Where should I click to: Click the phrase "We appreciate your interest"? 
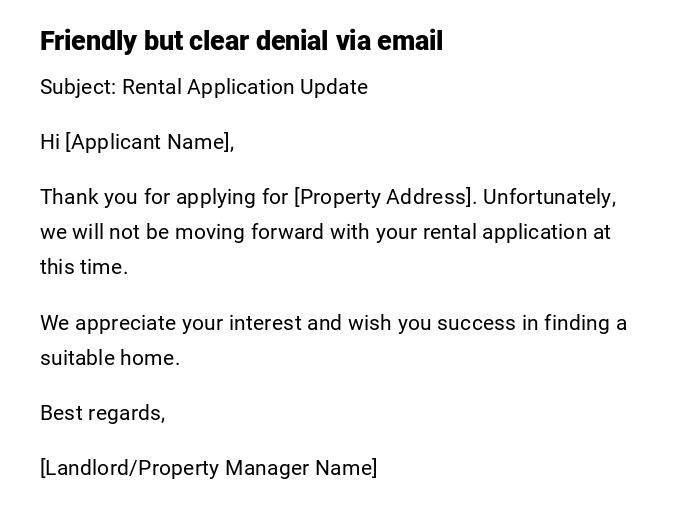(x=171, y=323)
